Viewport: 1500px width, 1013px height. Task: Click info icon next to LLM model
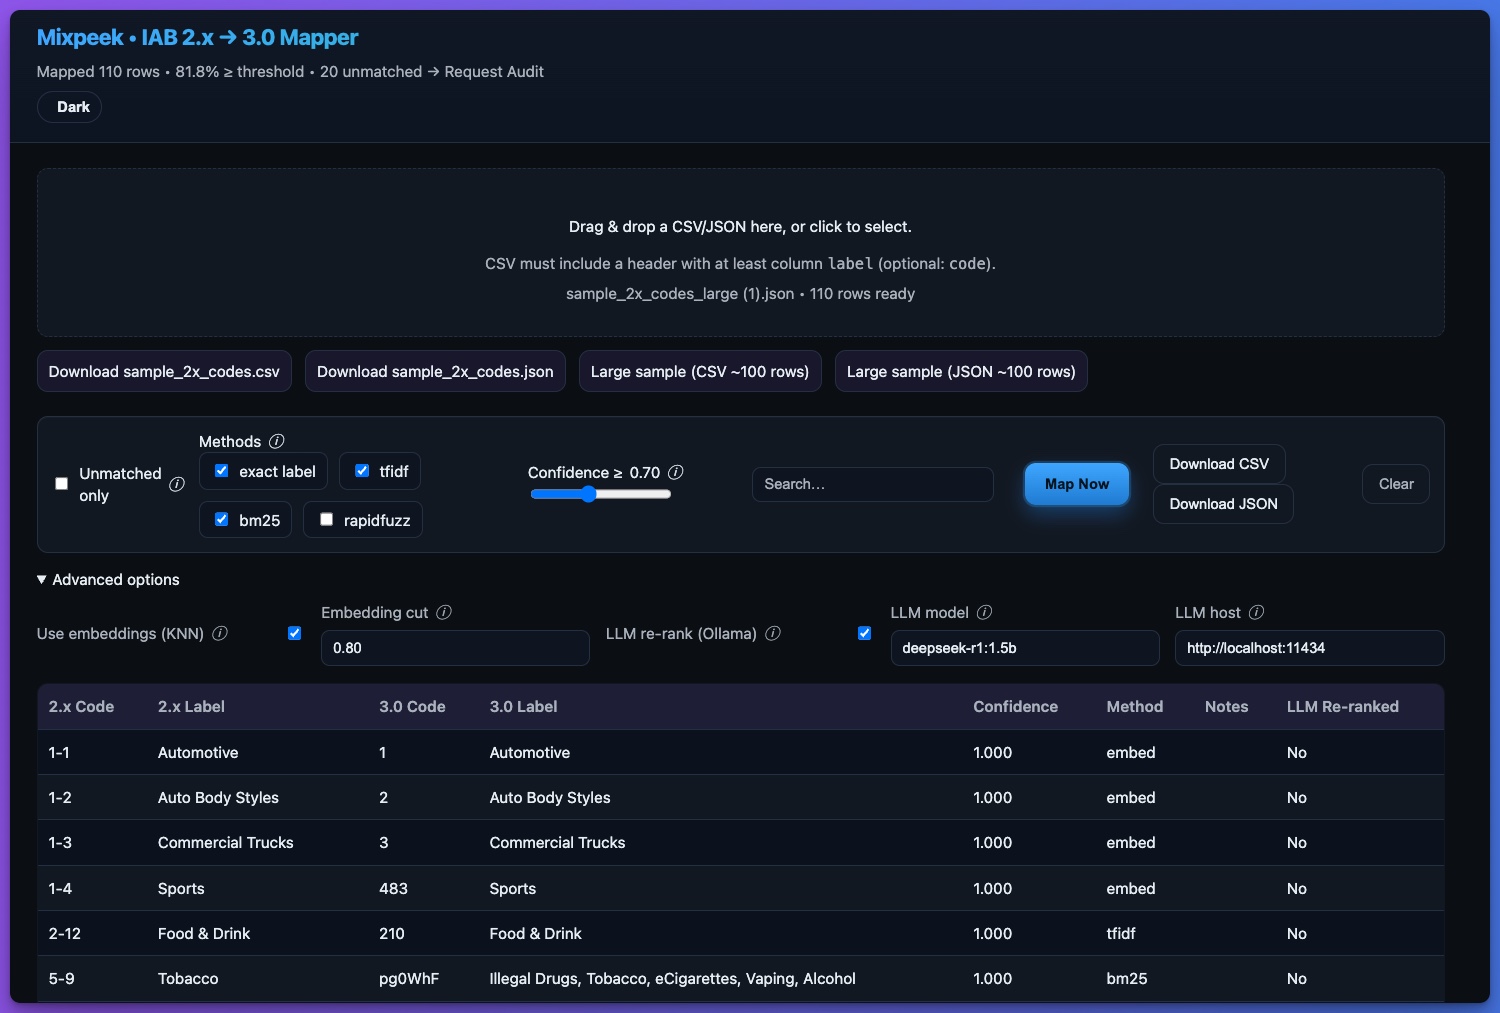click(x=984, y=612)
